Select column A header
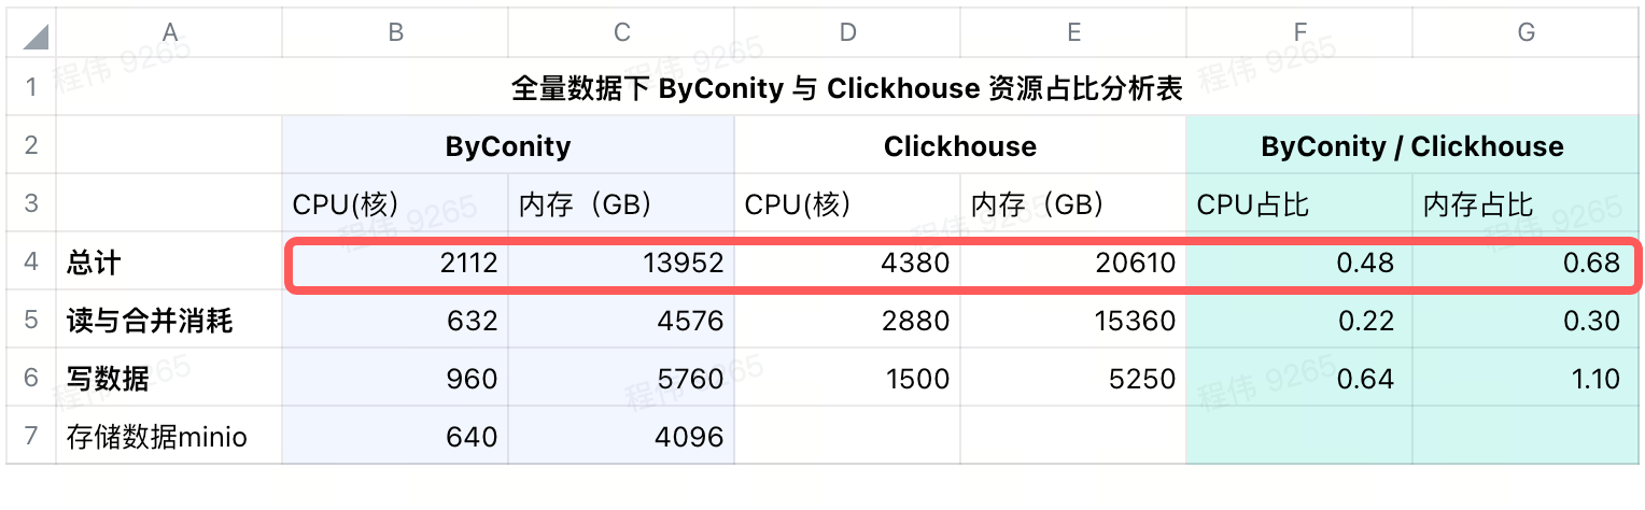This screenshot has height=510, width=1645. (x=169, y=33)
